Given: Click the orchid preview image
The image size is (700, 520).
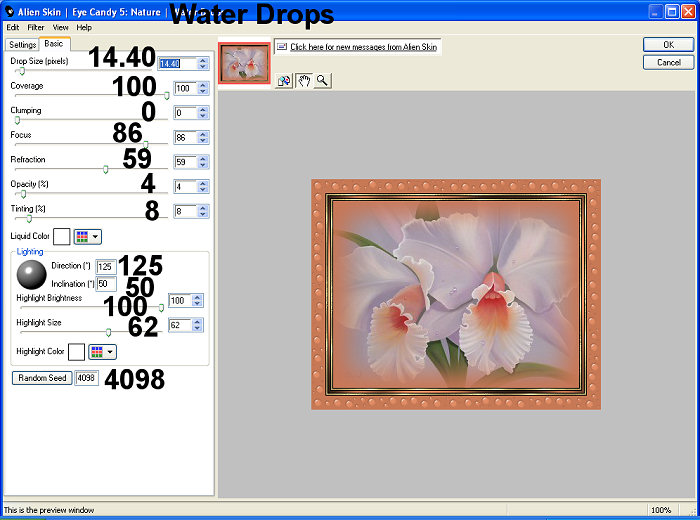Looking at the screenshot, I should [x=456, y=294].
